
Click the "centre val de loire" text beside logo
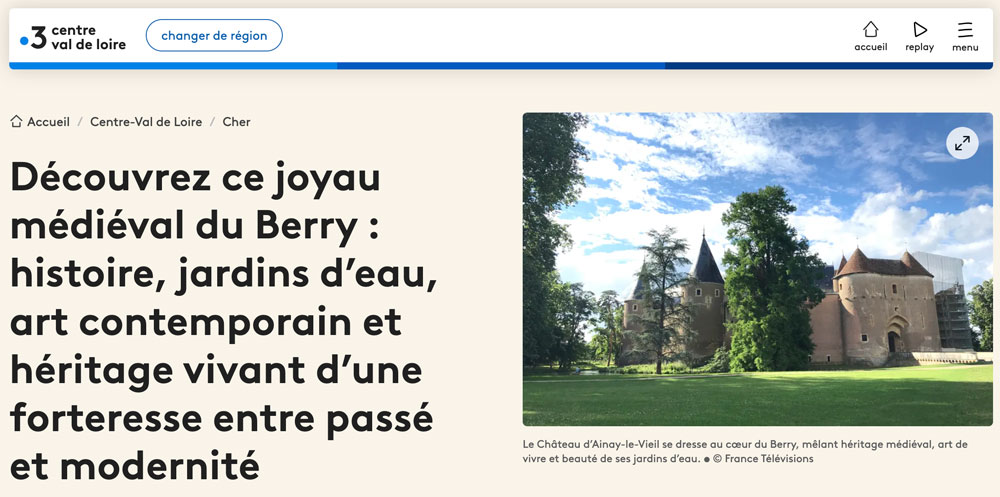point(88,37)
